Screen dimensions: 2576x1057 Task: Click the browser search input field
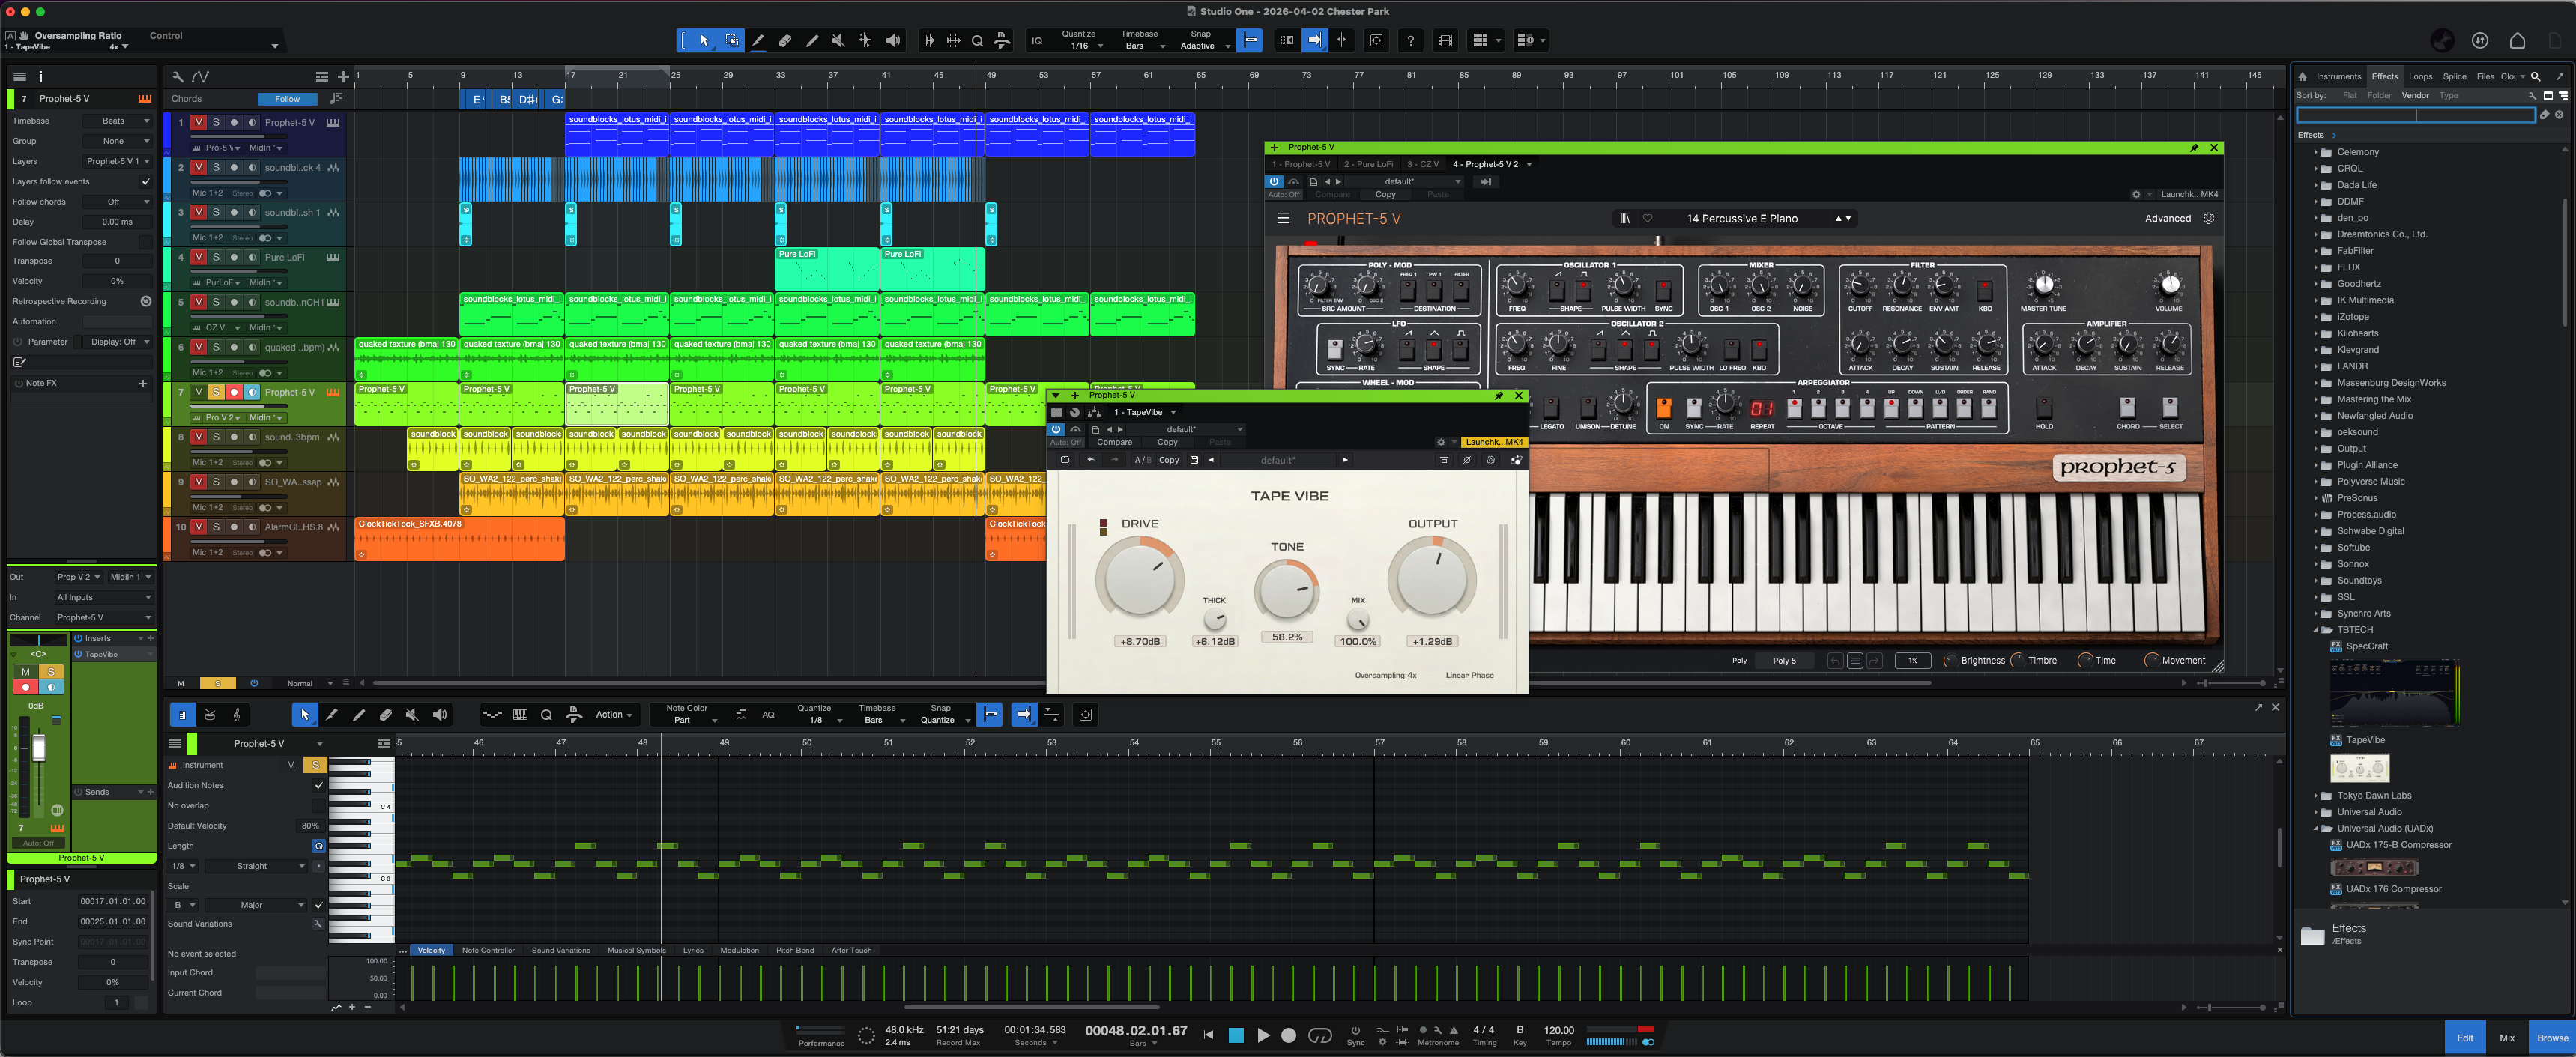click(2415, 115)
